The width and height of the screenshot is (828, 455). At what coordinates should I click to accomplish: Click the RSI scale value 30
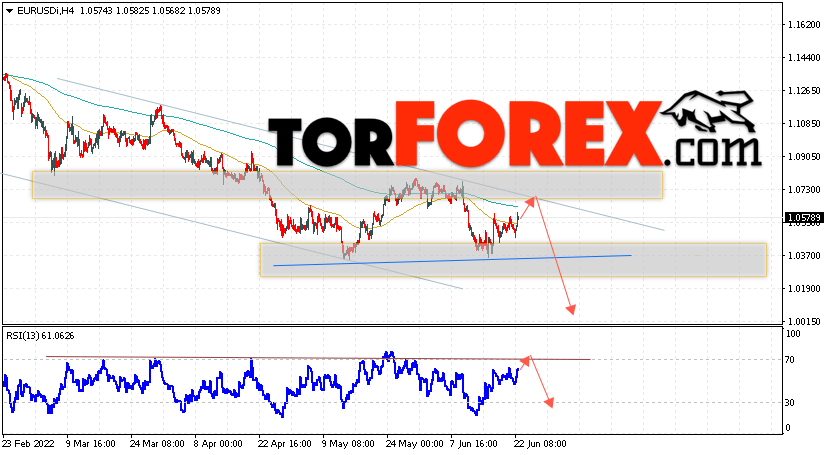click(790, 403)
